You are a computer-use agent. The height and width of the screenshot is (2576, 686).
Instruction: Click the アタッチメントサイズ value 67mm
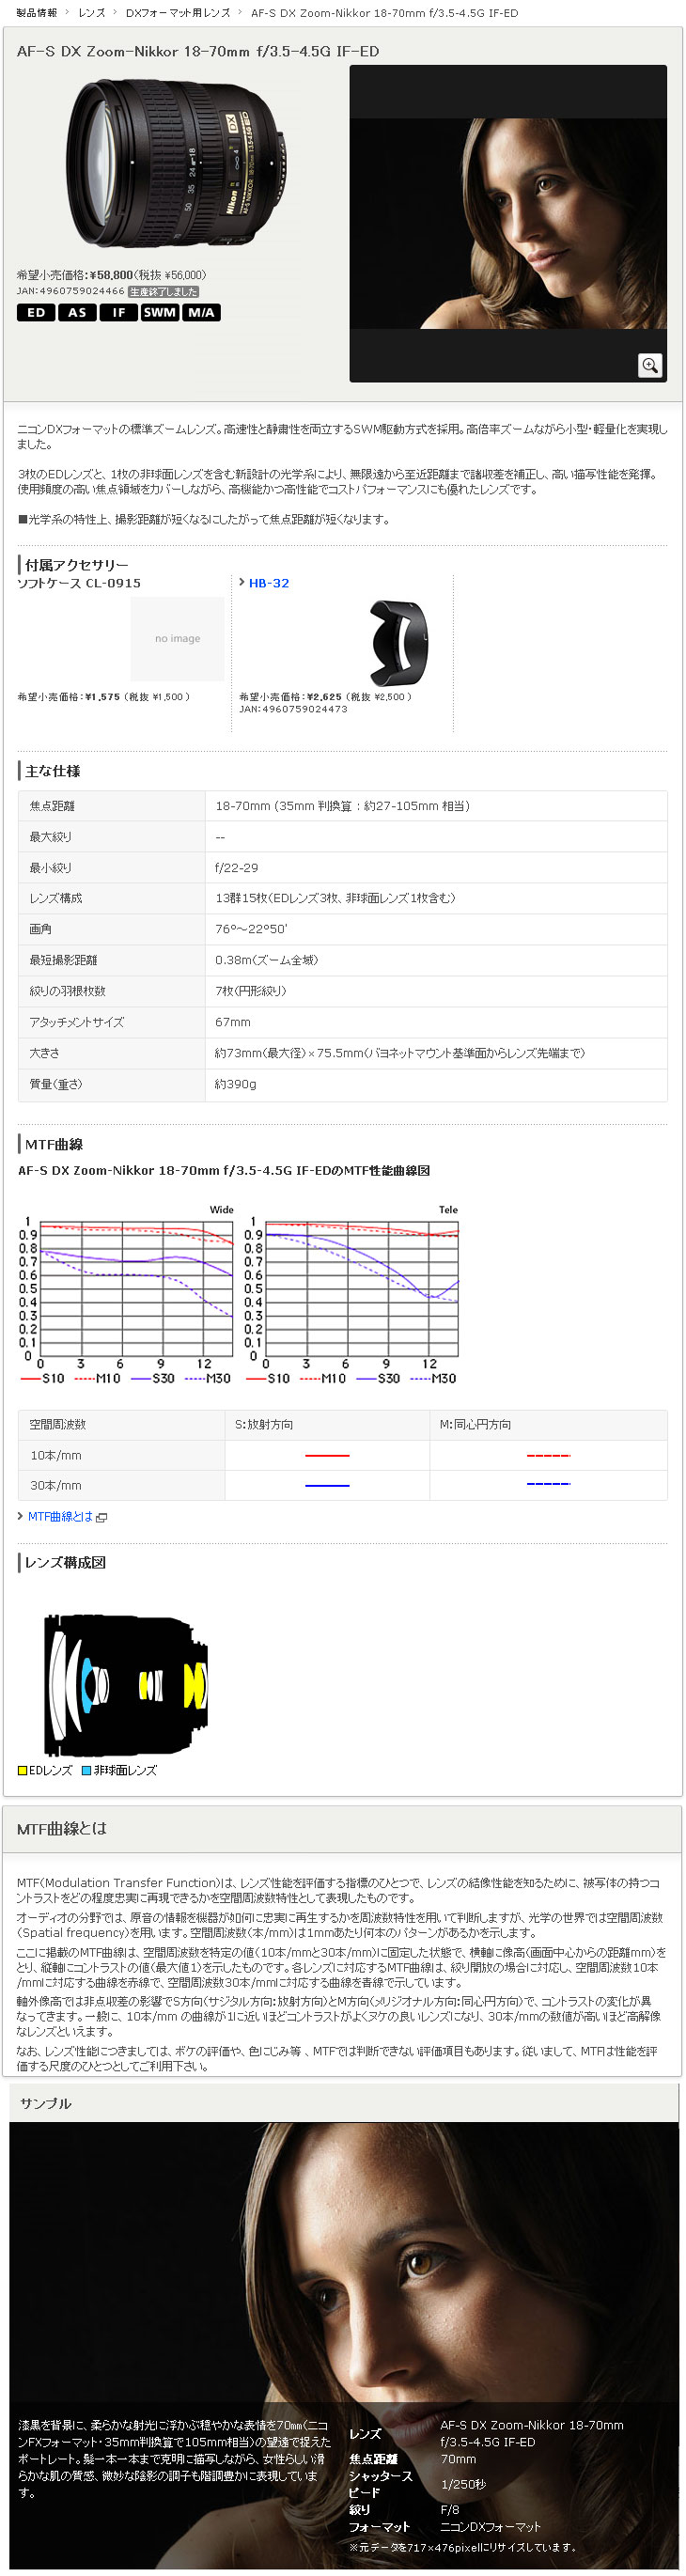tap(233, 1022)
